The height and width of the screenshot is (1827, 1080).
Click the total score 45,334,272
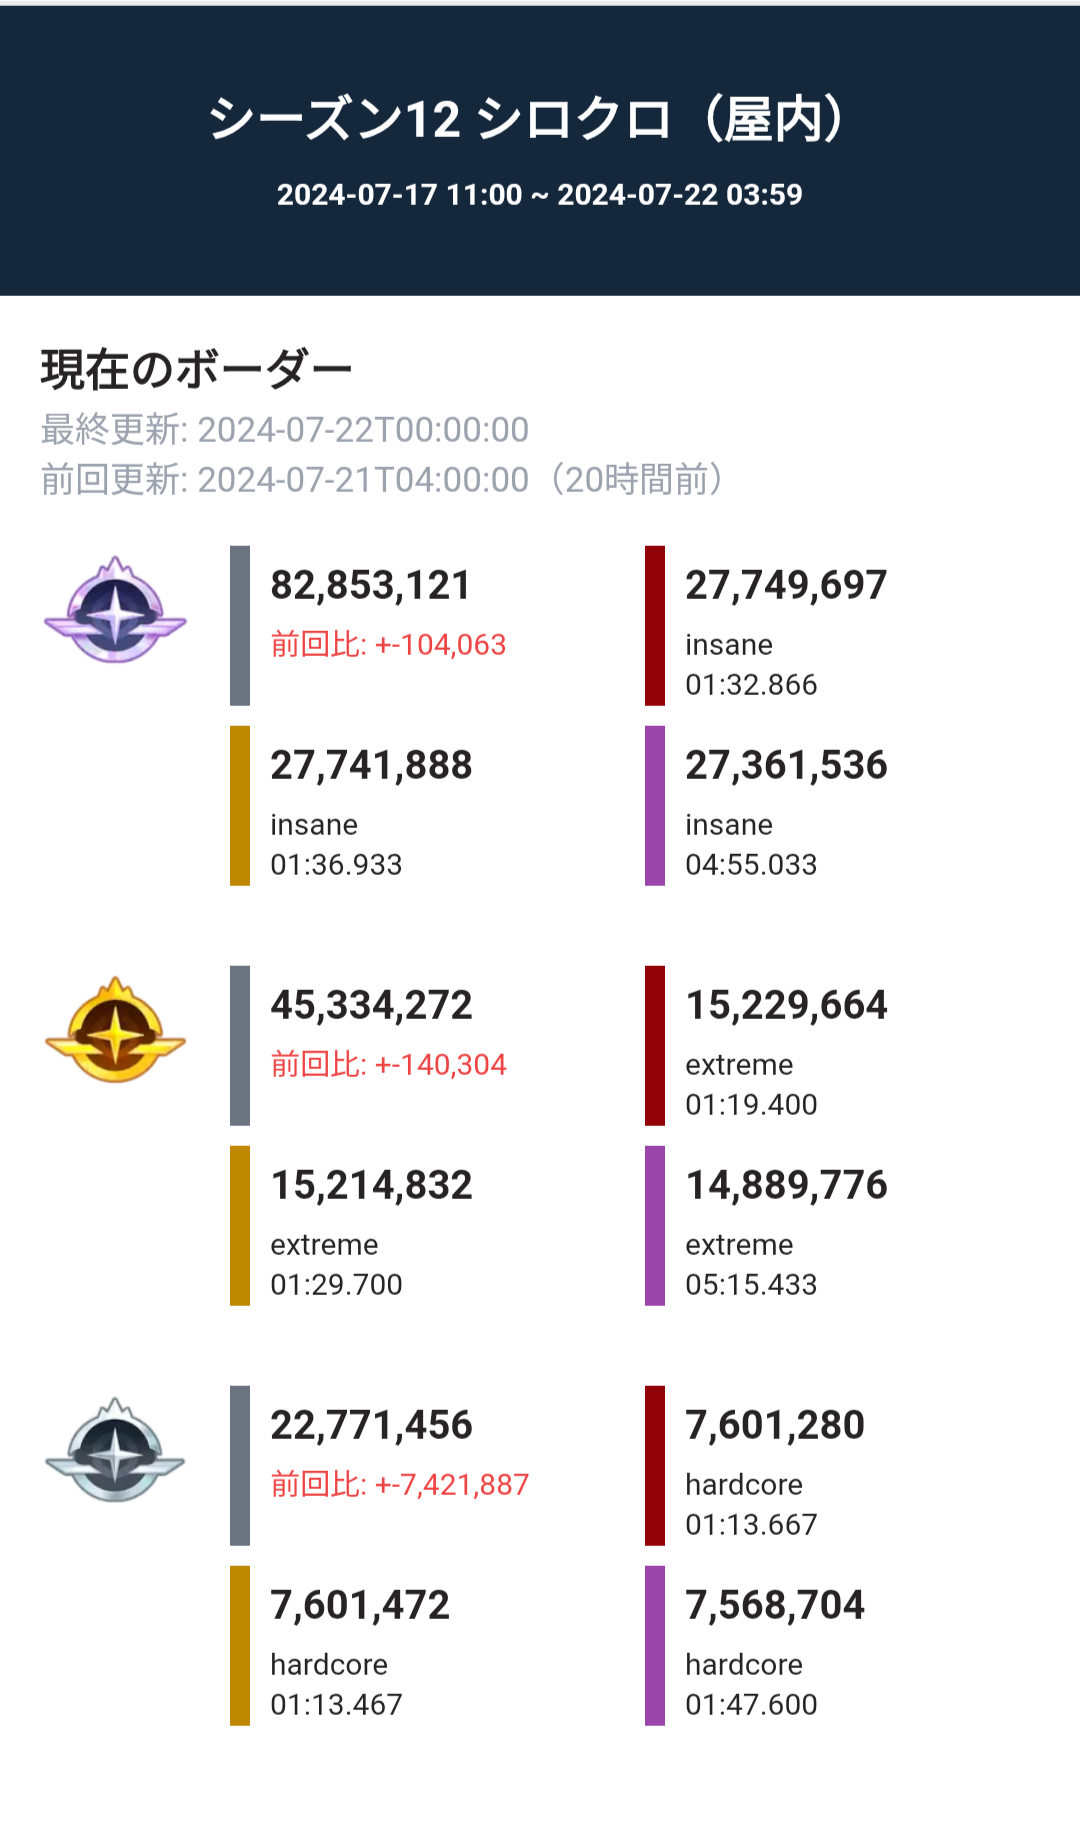coord(371,1006)
